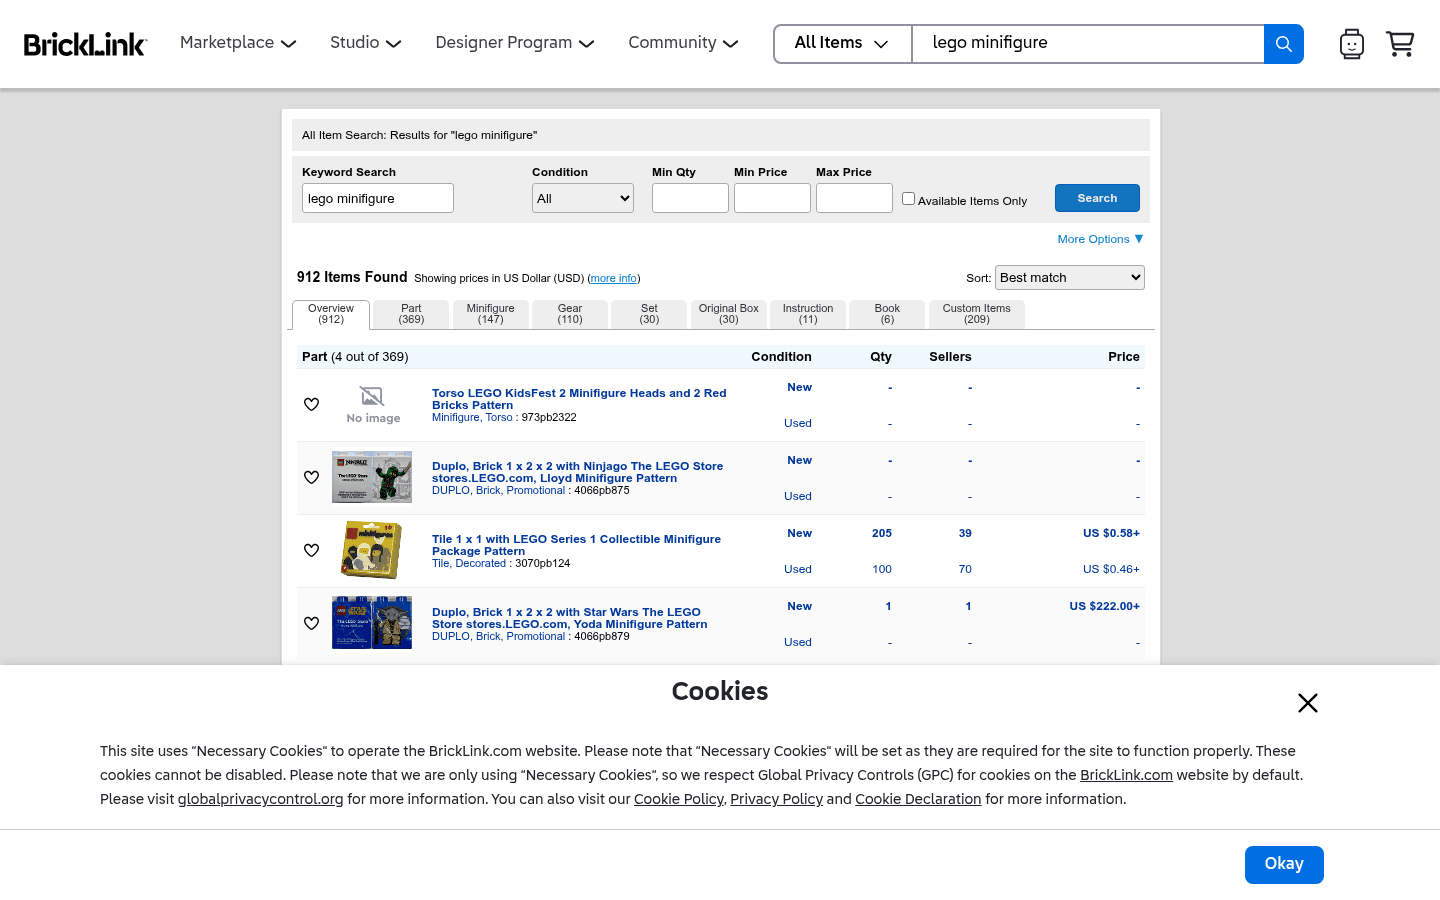Viewport: 1440px width, 900px height.
Task: Switch to the Set (30) tab
Action: tap(649, 315)
